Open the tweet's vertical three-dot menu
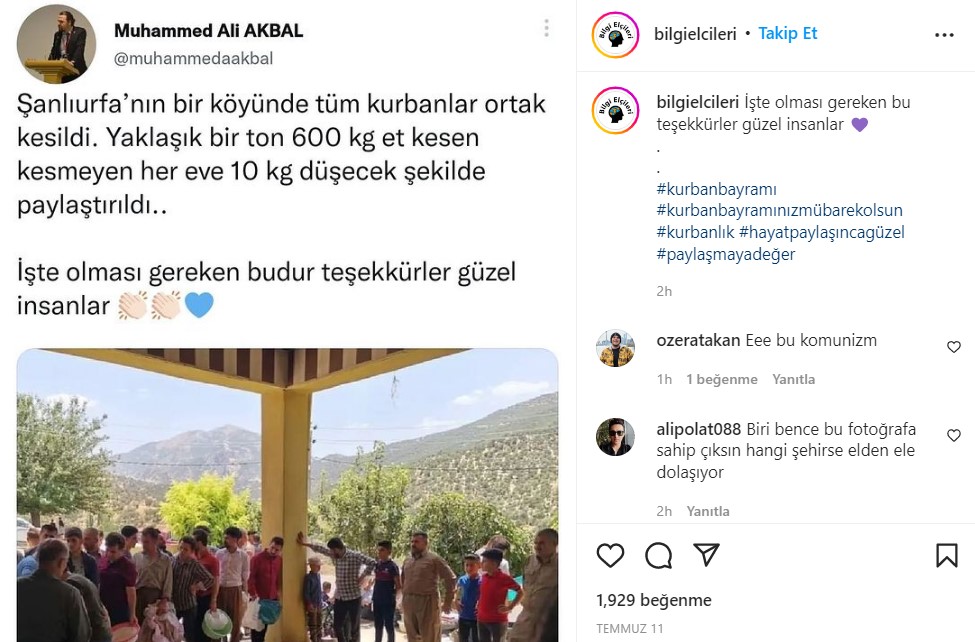Image resolution: width=975 pixels, height=642 pixels. [546, 28]
